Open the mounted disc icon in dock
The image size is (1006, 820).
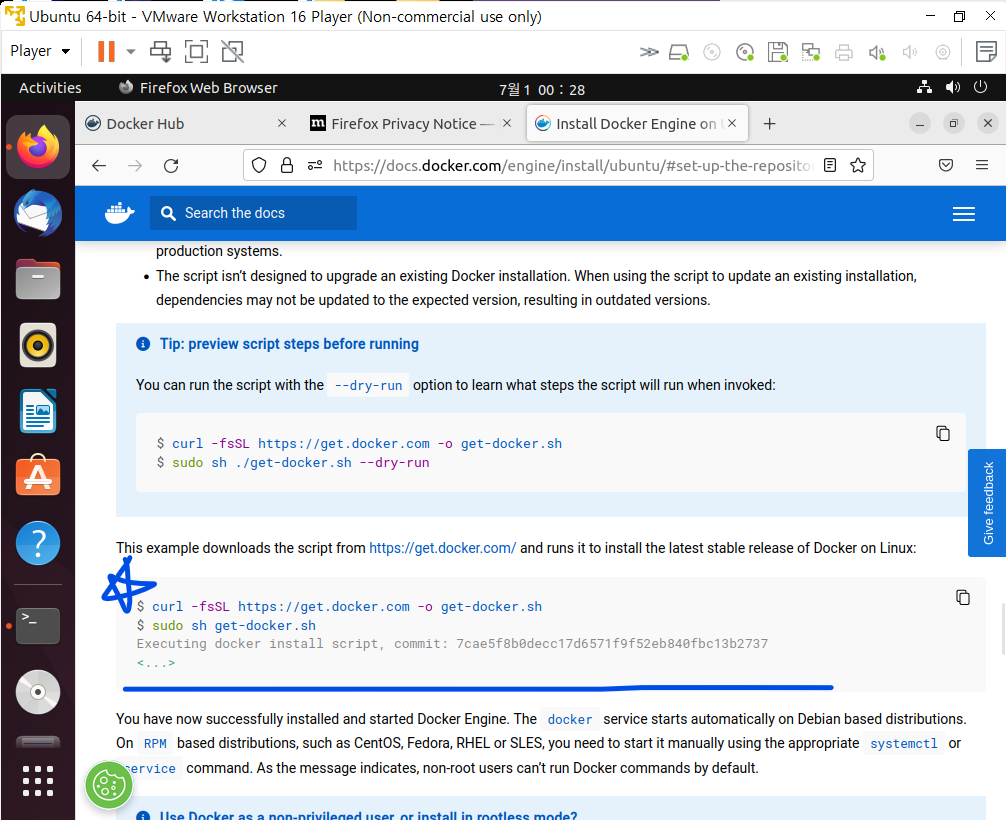tap(38, 692)
